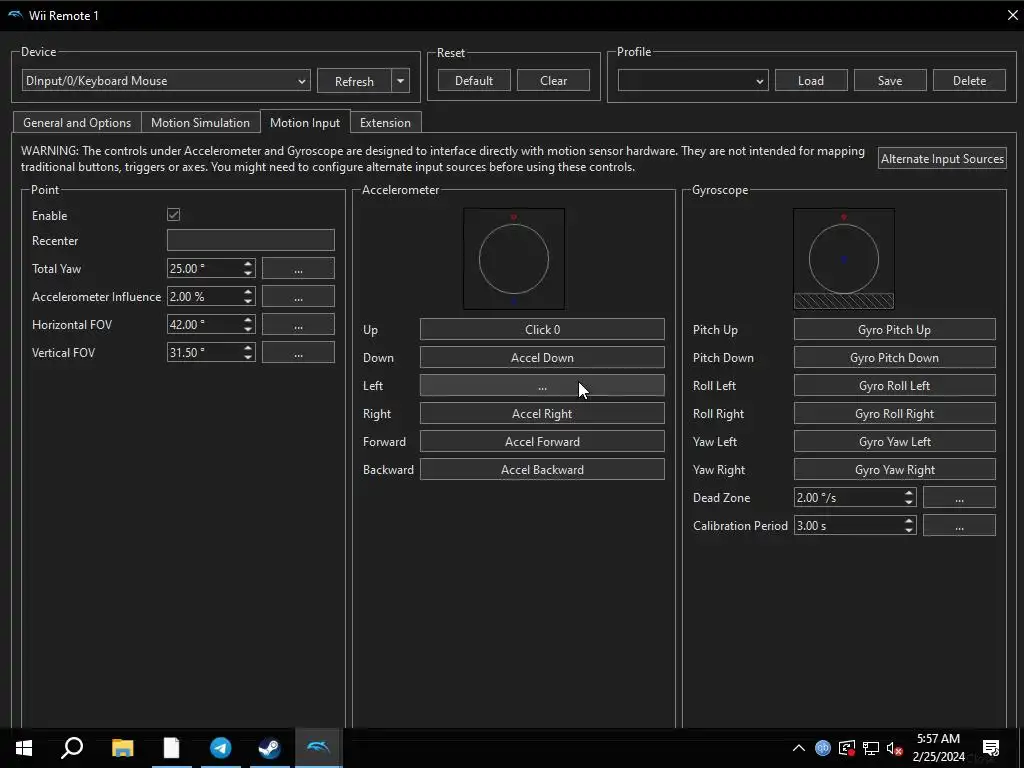Remap the Gyro Pitch Up button
This screenshot has width=1024, height=768.
pyautogui.click(x=895, y=330)
